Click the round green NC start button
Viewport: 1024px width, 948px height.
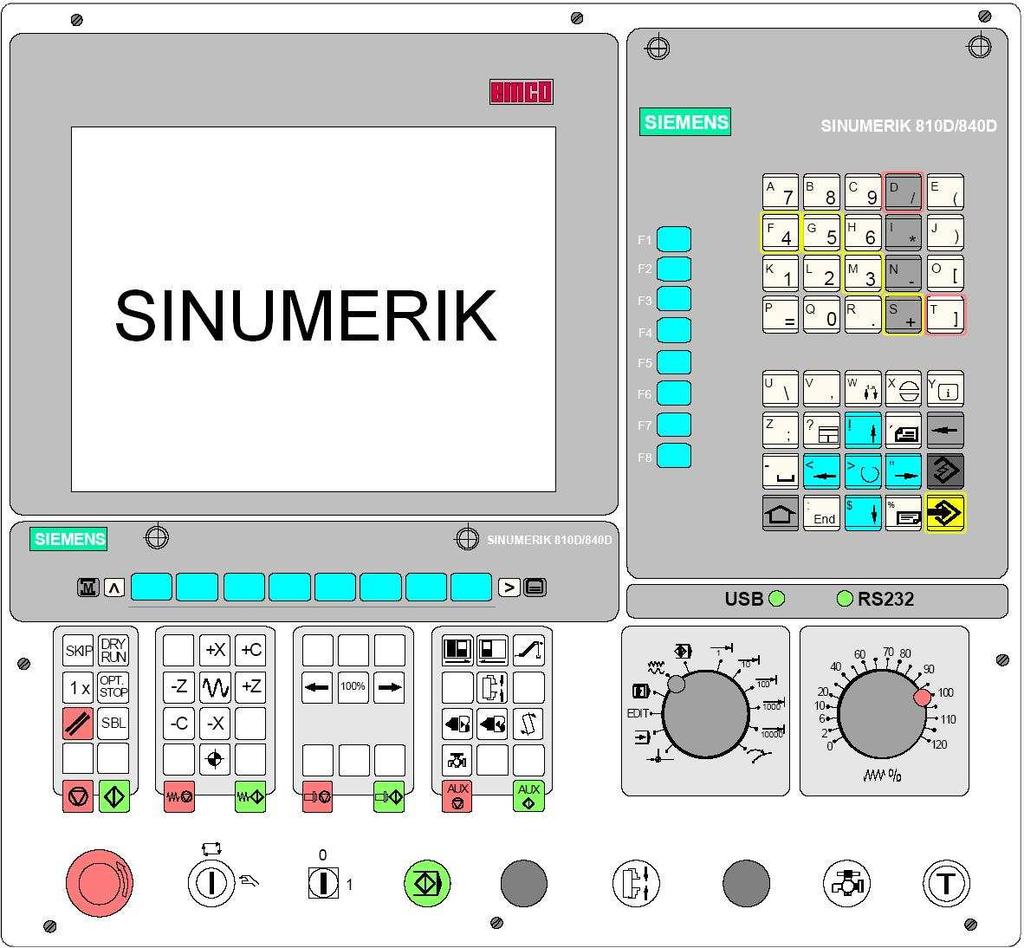pos(427,883)
